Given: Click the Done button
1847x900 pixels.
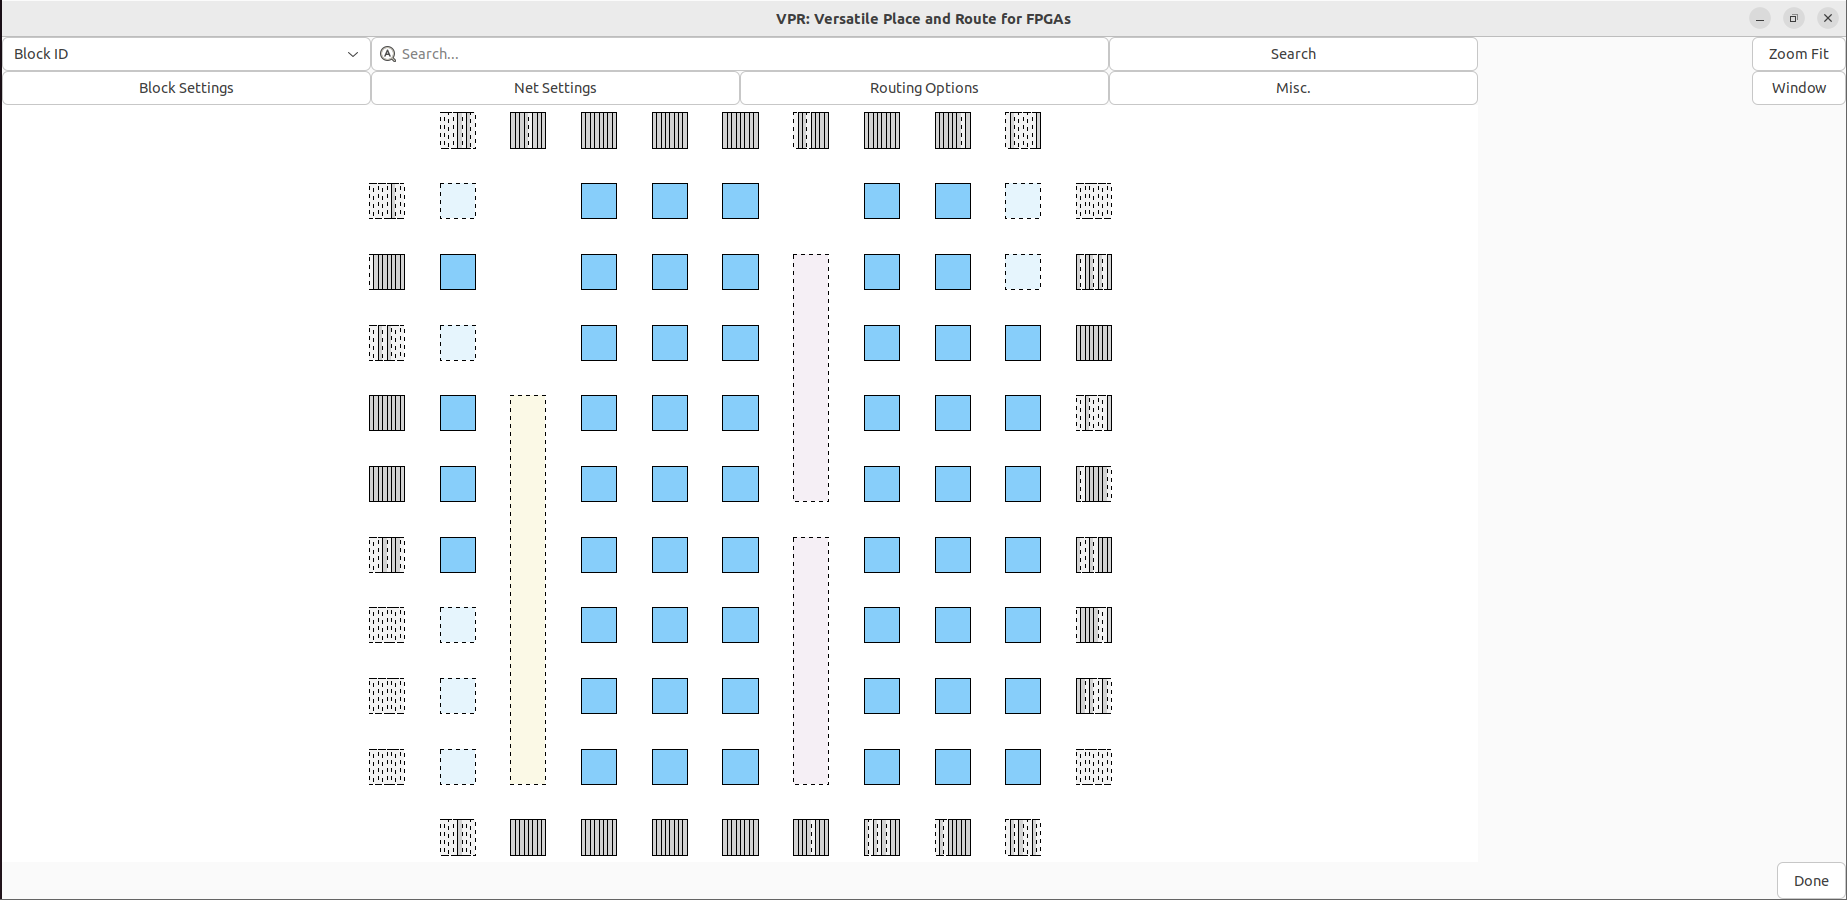Looking at the screenshot, I should (x=1811, y=881).
